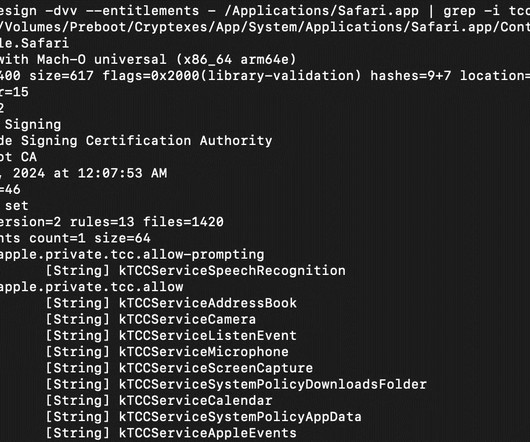
Task: Click the kTCCServiceSpeechRecognition entry
Action: 232,271
